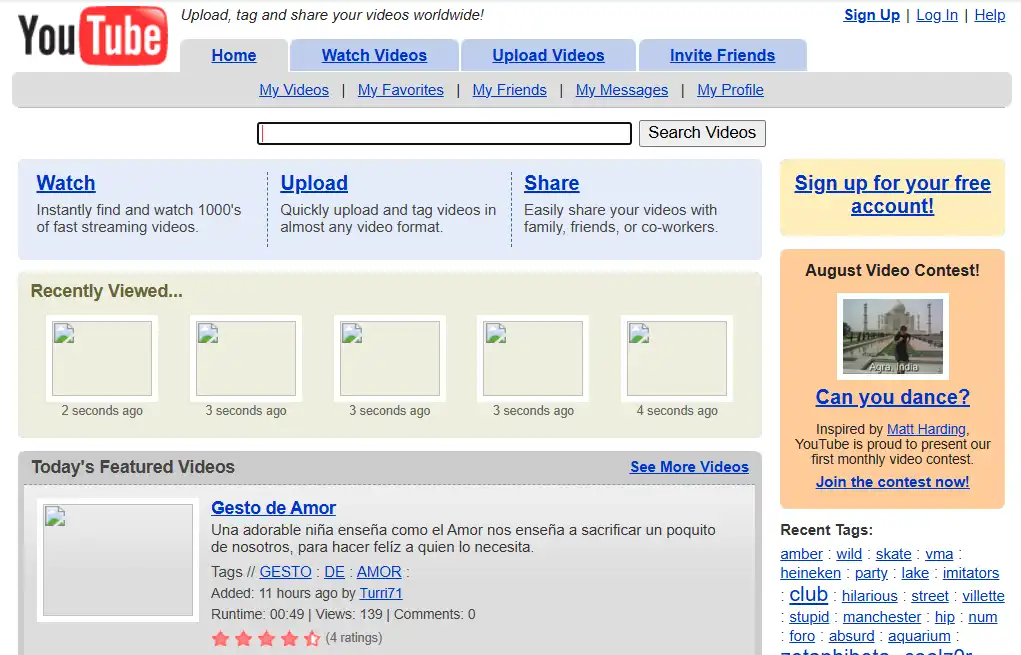Open the Help page
Screen dimensions: 1021x655
(x=990, y=15)
